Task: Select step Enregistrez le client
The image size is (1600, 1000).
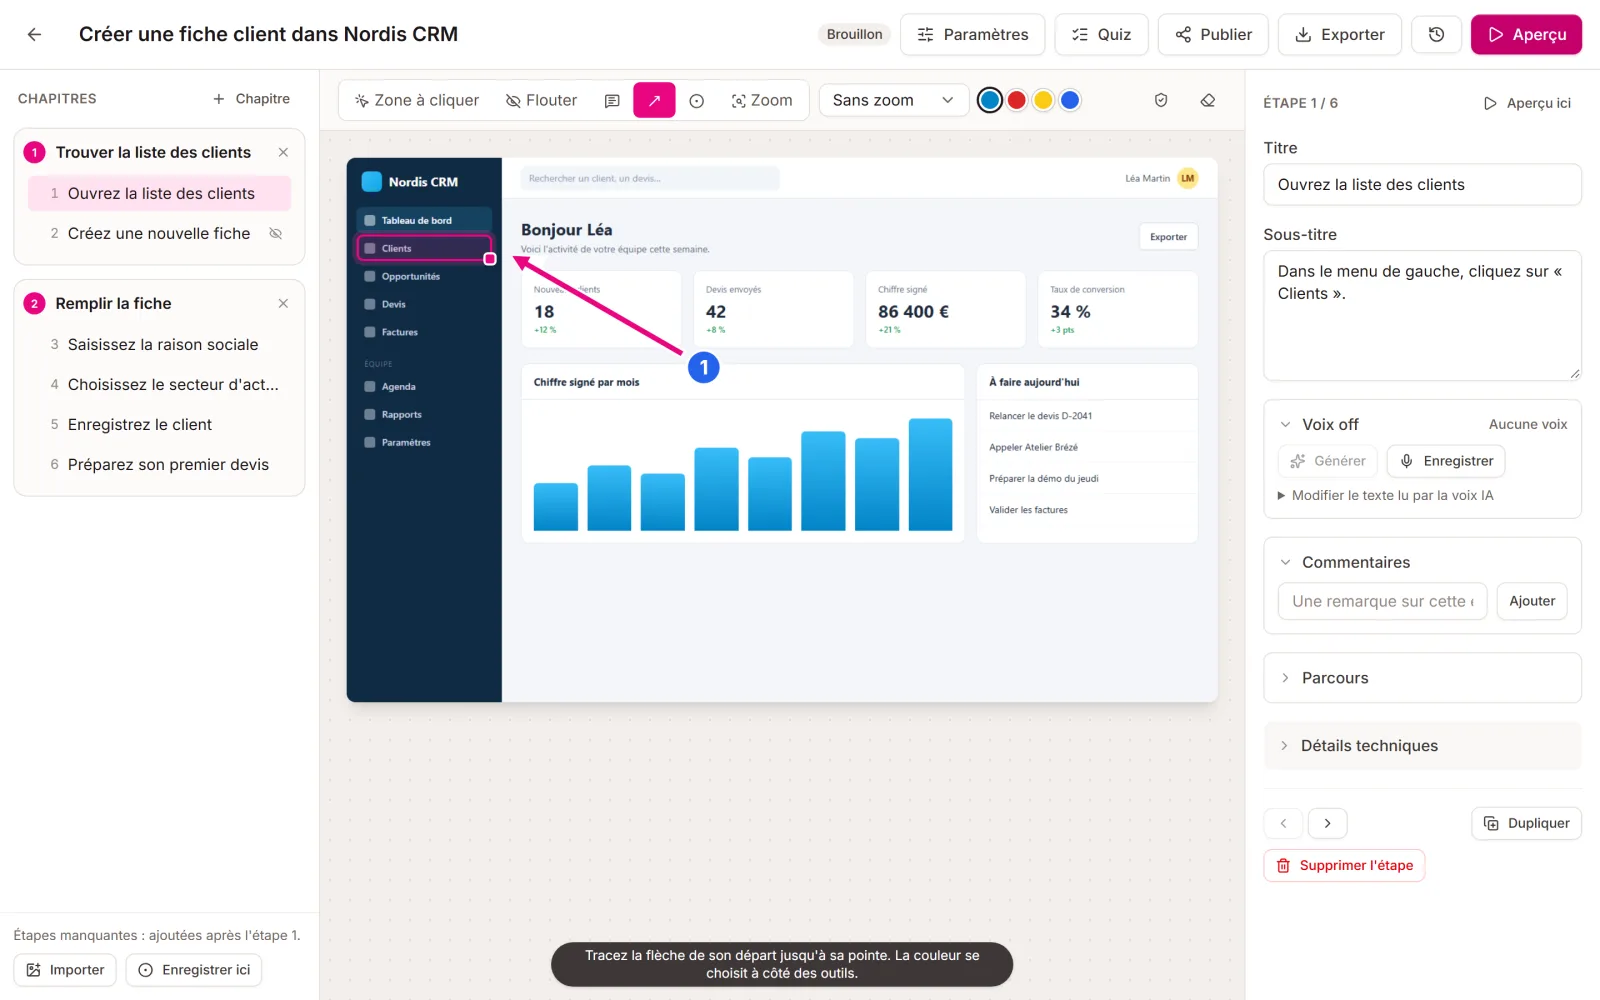Action: 160,424
